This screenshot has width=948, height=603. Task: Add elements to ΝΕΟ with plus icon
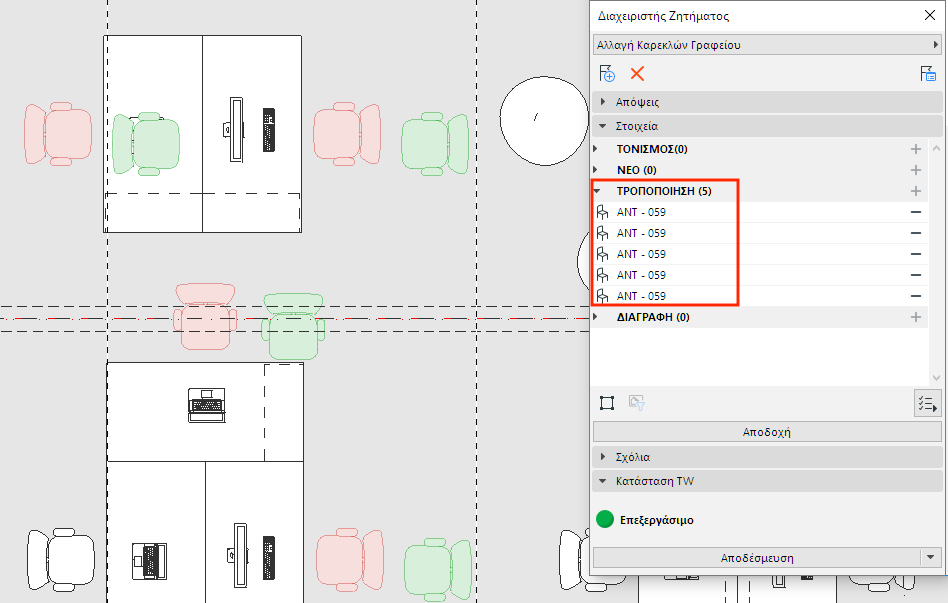point(916,170)
